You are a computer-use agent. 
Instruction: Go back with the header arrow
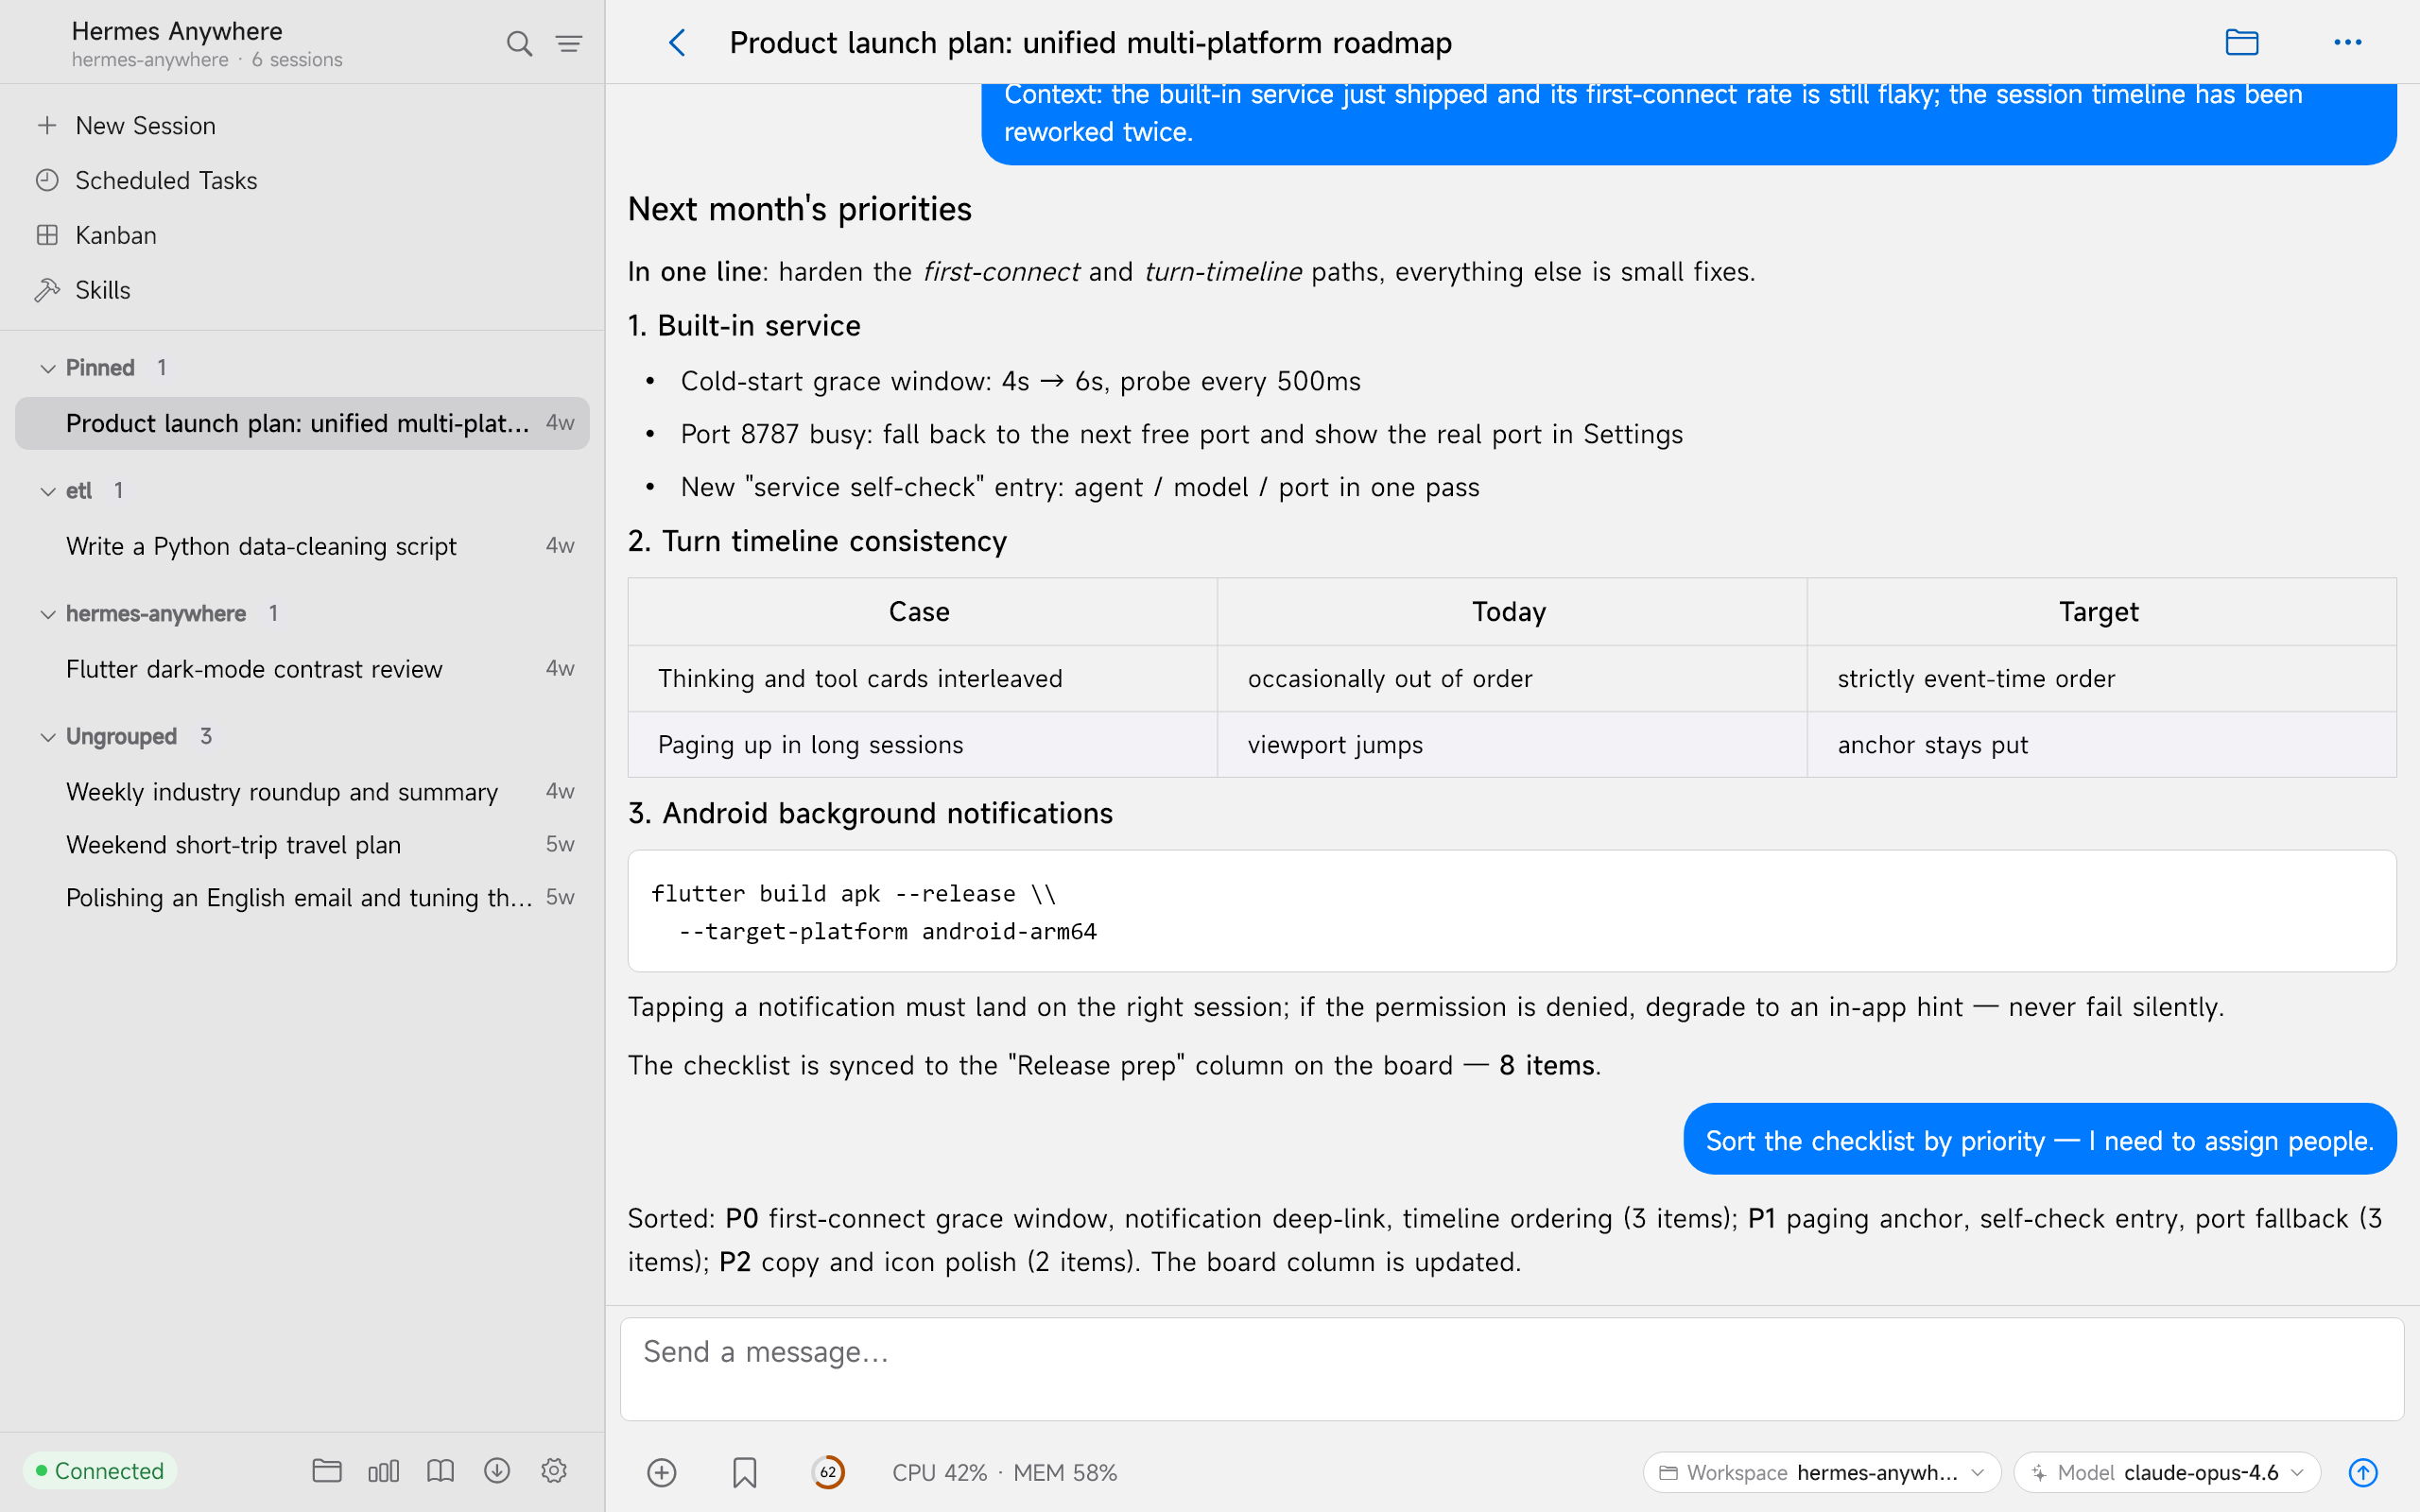(x=677, y=43)
